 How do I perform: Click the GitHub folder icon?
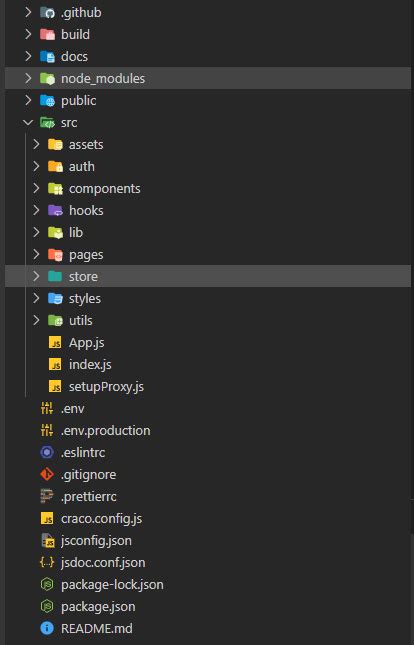[x=47, y=13]
